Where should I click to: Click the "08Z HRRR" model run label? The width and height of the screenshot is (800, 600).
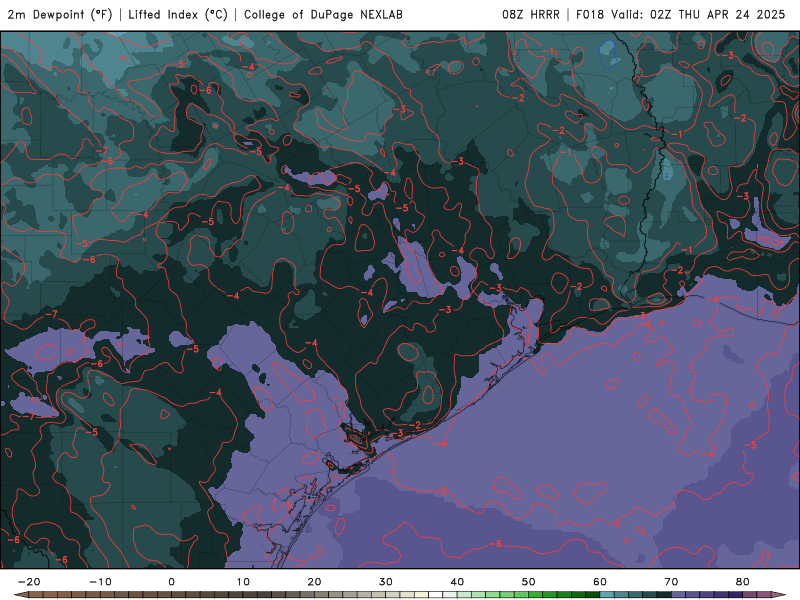pyautogui.click(x=531, y=15)
